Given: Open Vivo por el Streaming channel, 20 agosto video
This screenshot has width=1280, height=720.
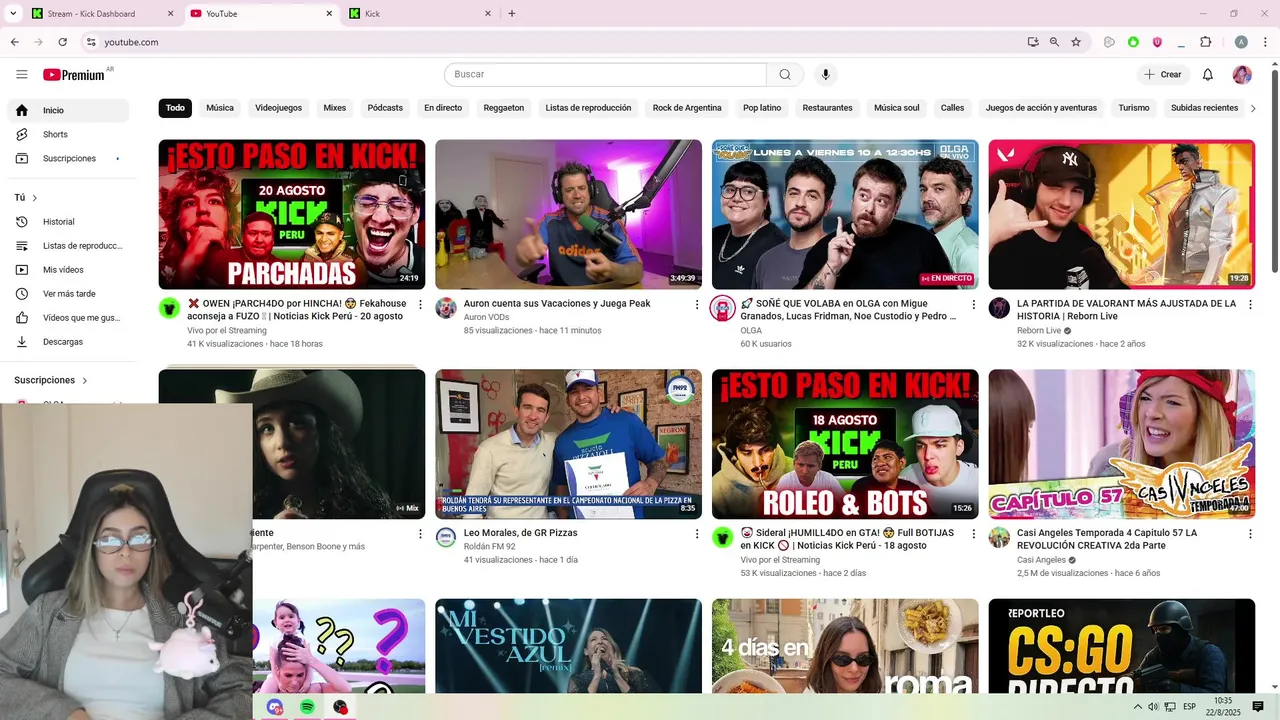Looking at the screenshot, I should click(x=227, y=331).
